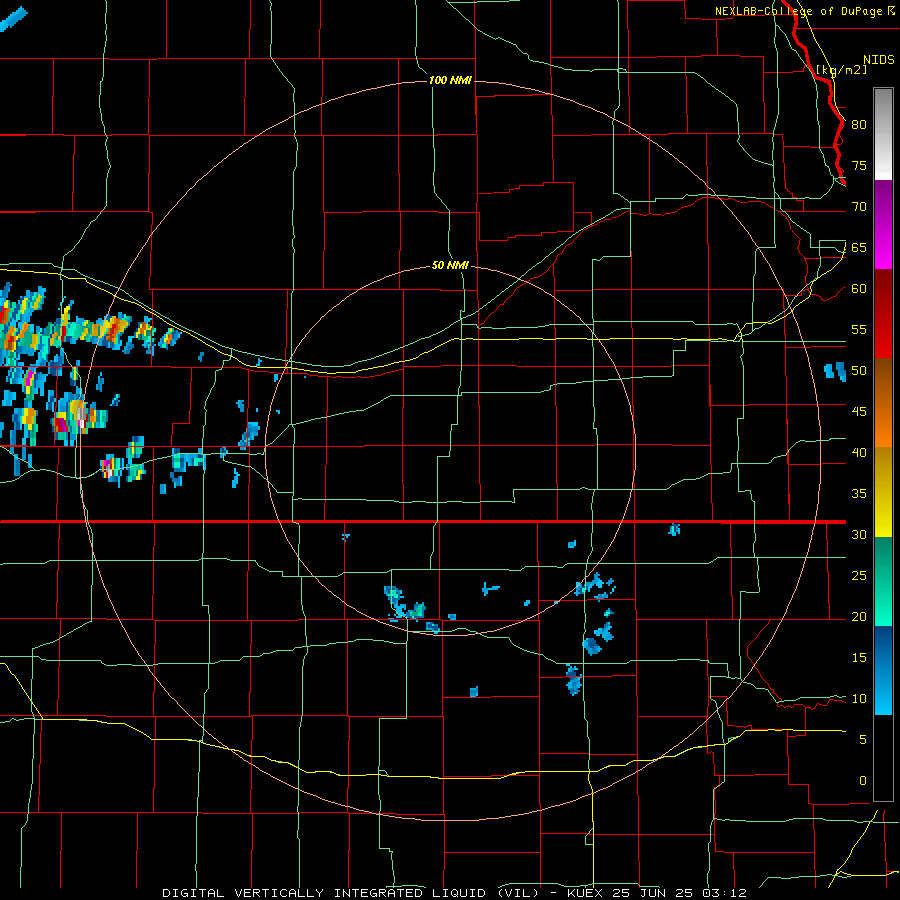
Task: Click the Digital Vertically Integrated Liquid caption
Action: 454,893
